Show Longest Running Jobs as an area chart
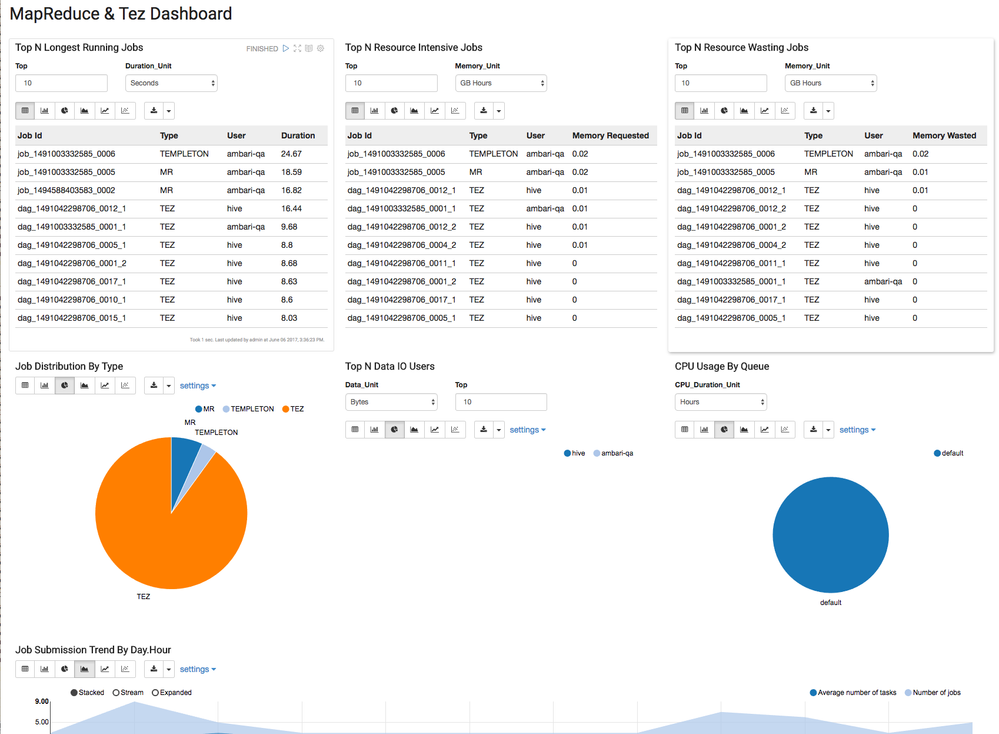 click(x=85, y=111)
